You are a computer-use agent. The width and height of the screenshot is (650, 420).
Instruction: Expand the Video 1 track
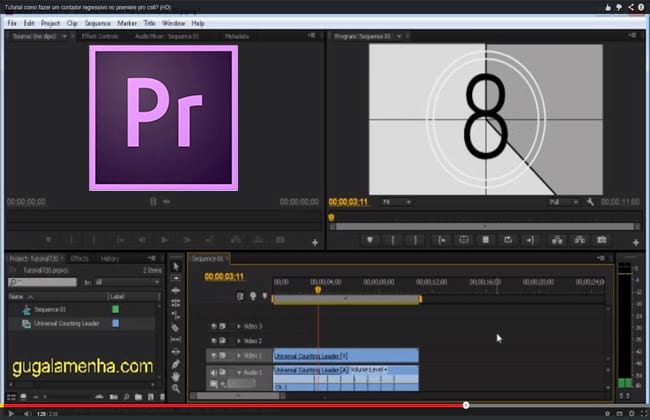click(x=239, y=356)
